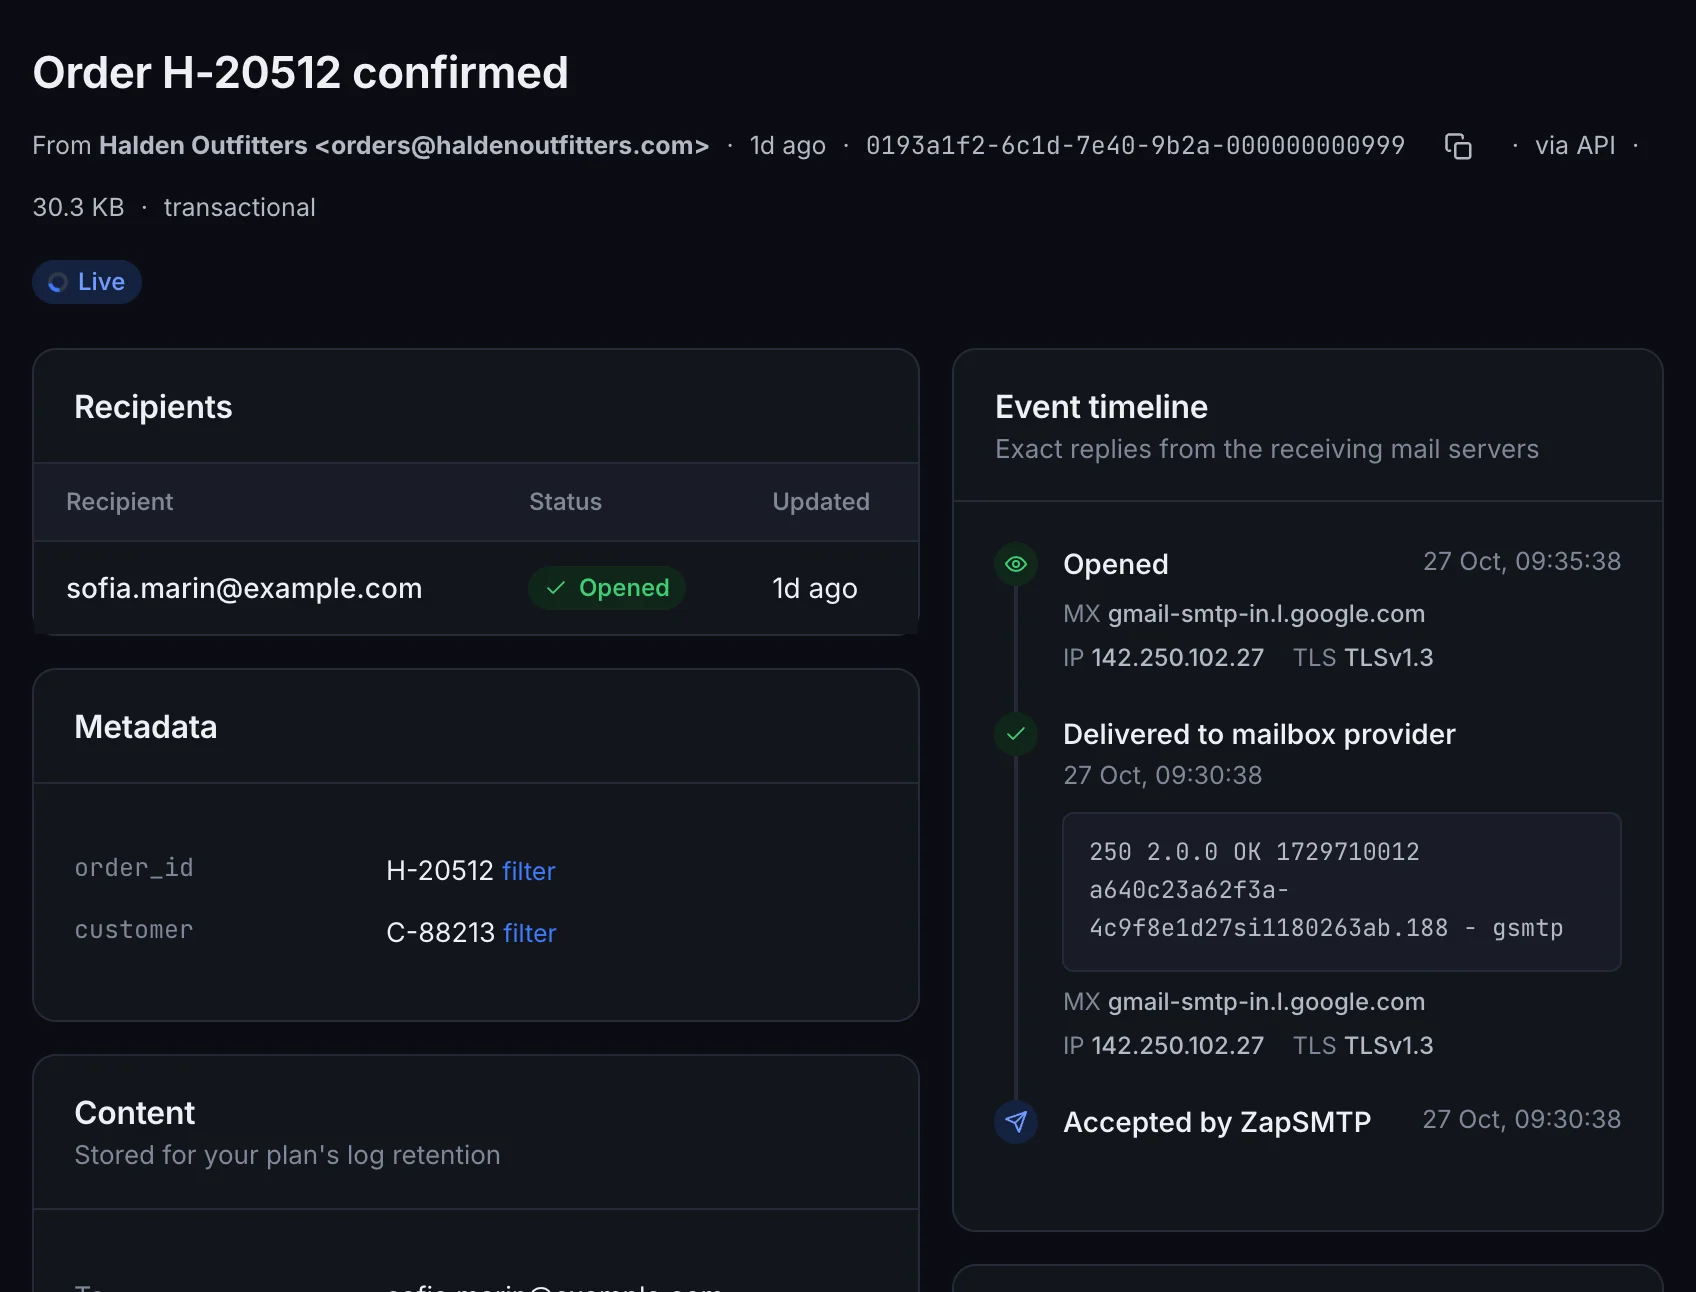The image size is (1696, 1292).
Task: Click the checkmark icon beside the Delivered event
Action: (x=1016, y=734)
